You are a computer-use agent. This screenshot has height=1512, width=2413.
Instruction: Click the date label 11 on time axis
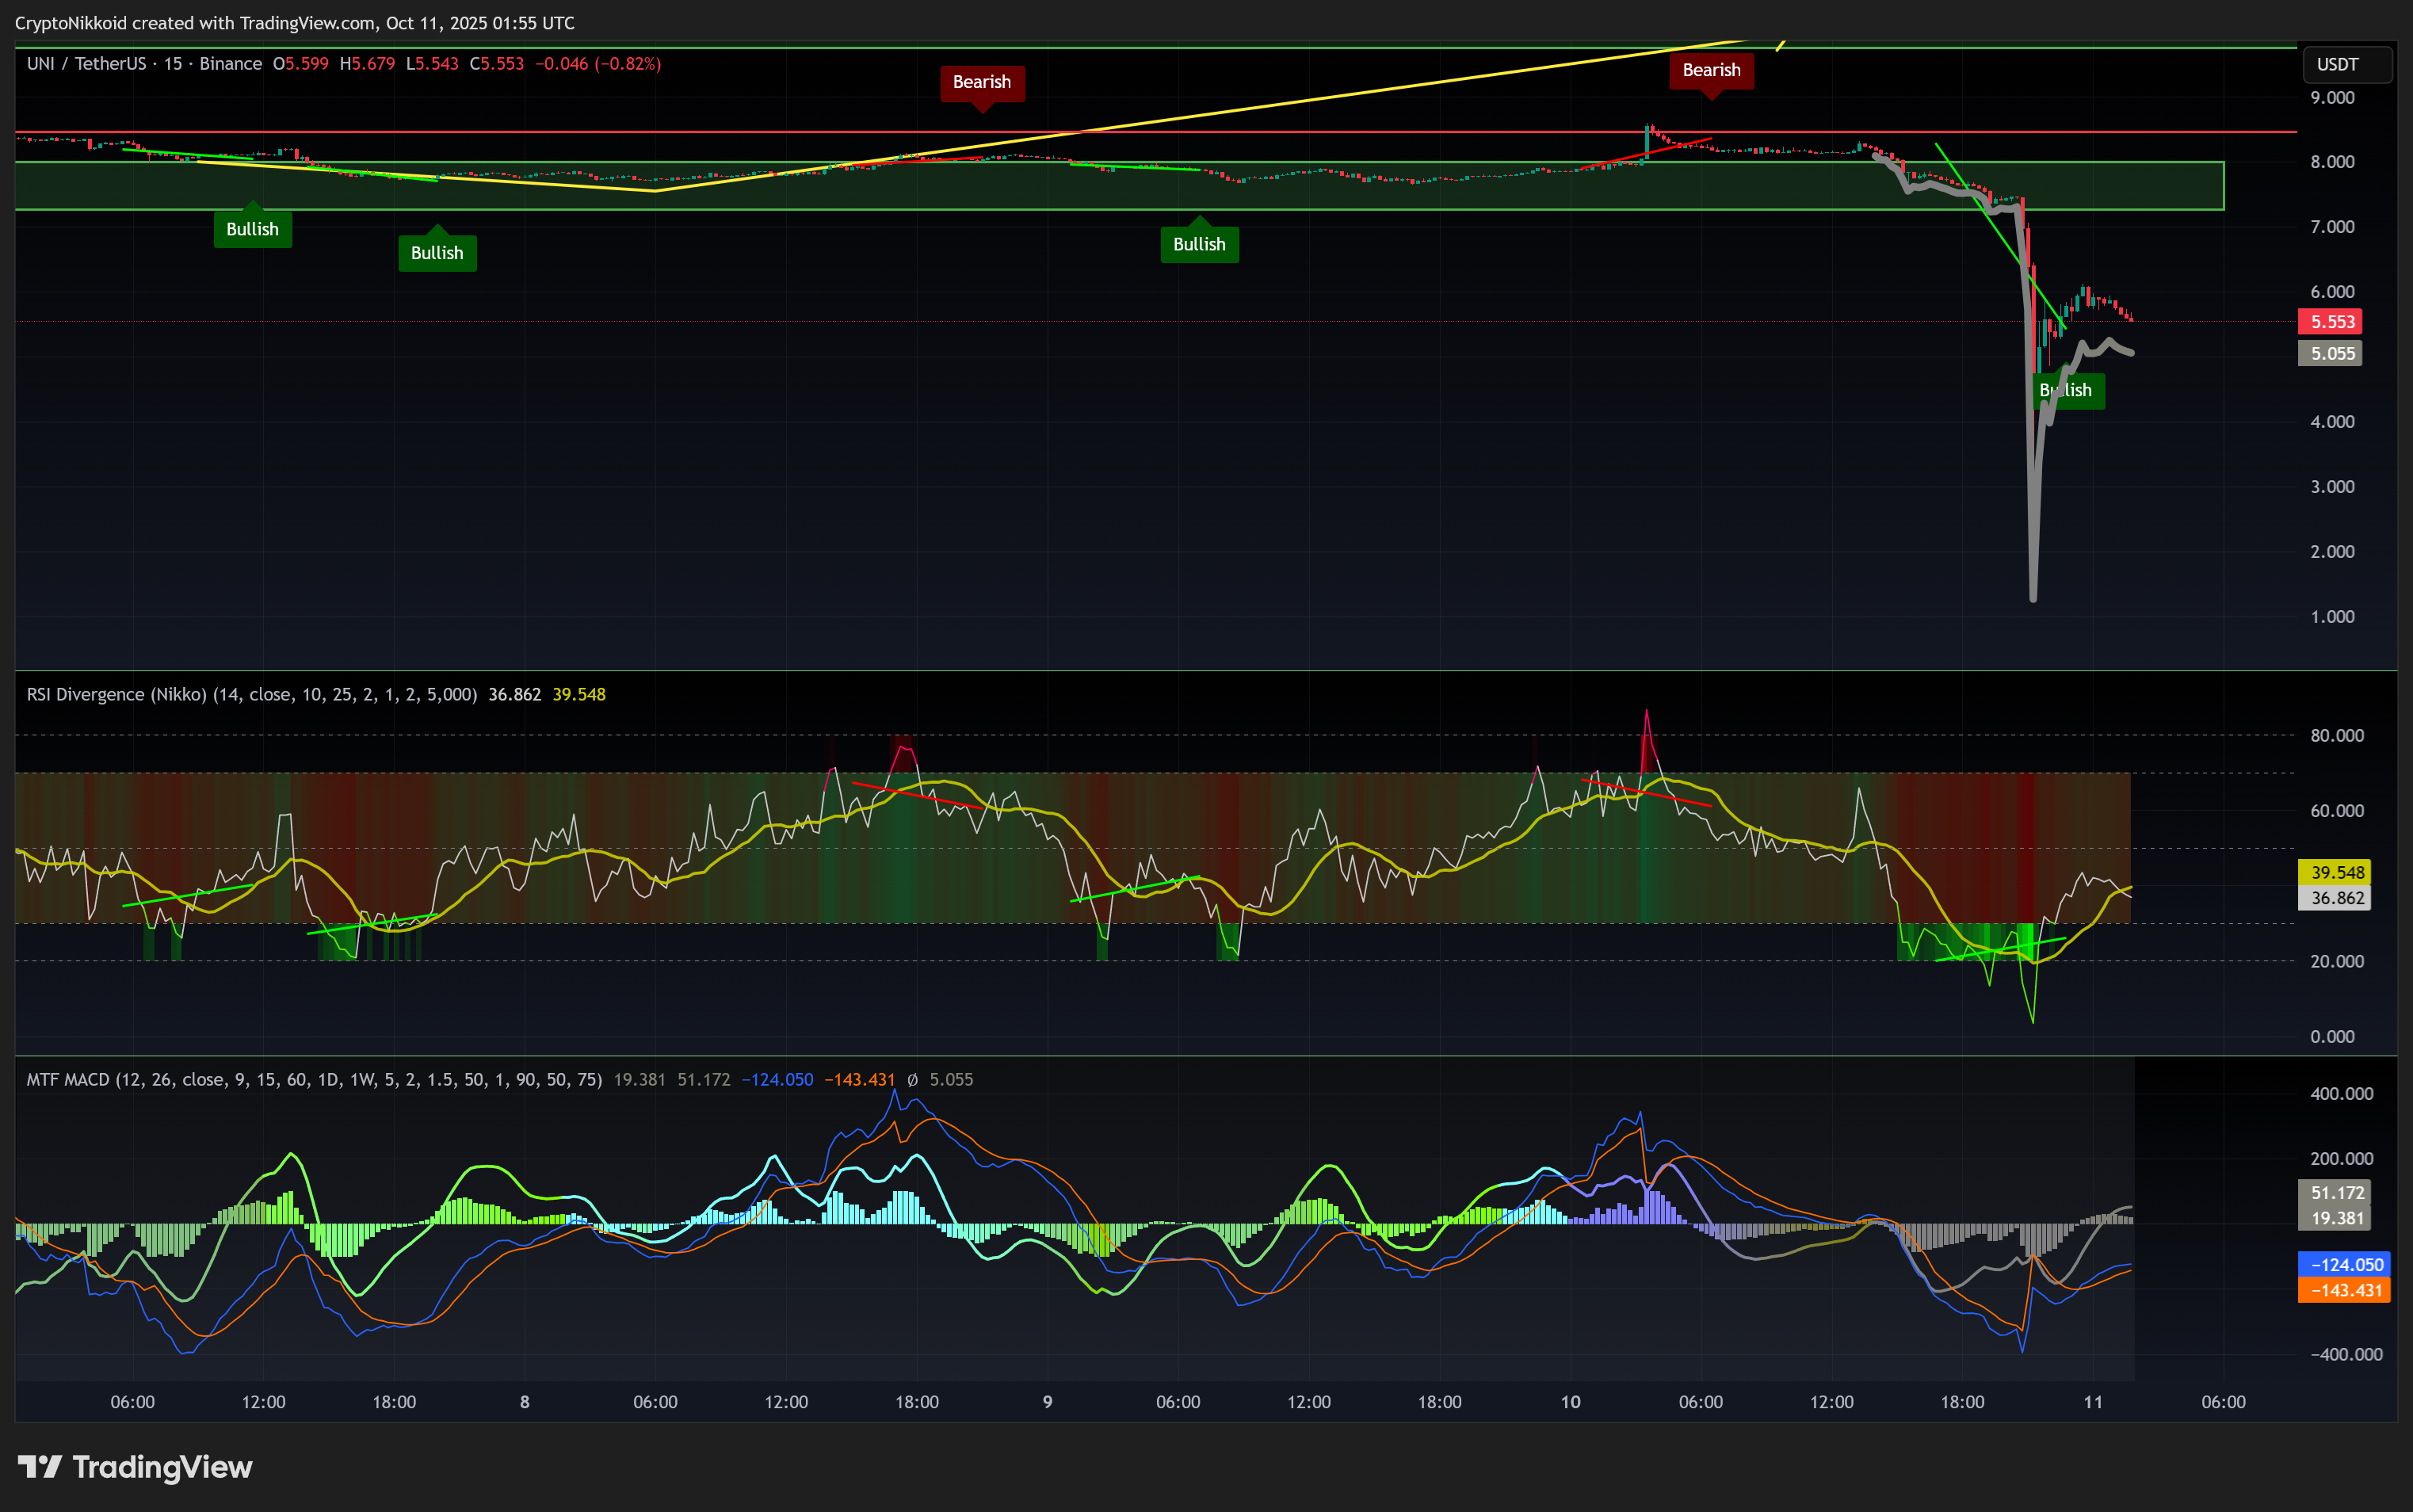[x=2093, y=1402]
